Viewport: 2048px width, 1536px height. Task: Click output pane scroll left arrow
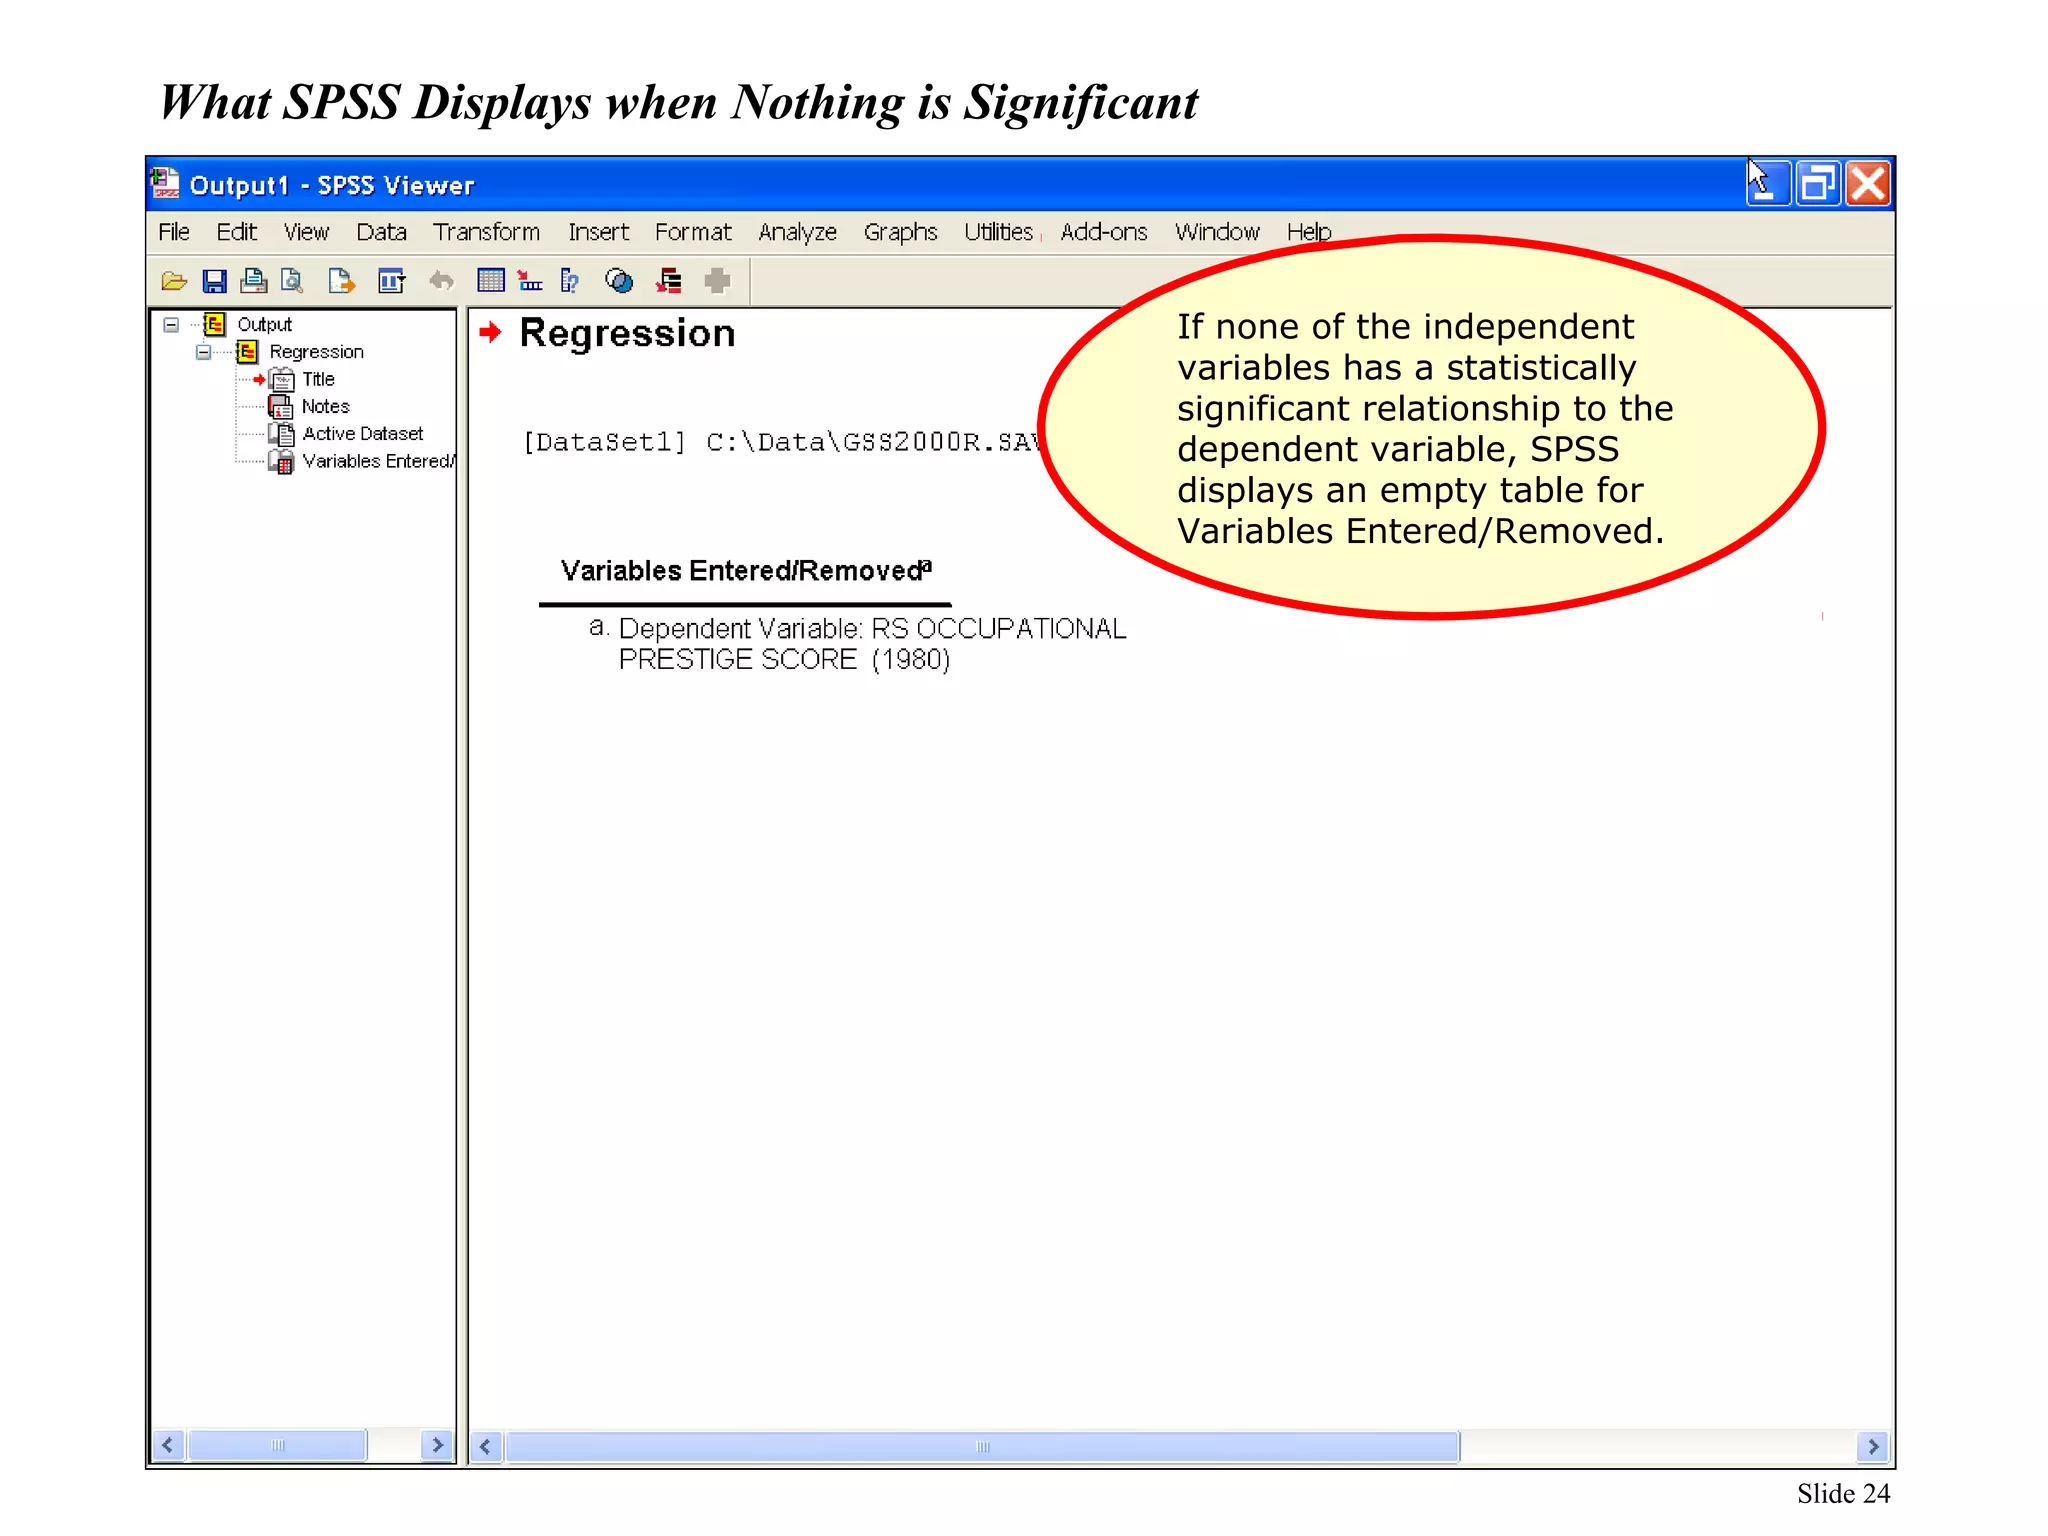point(485,1446)
